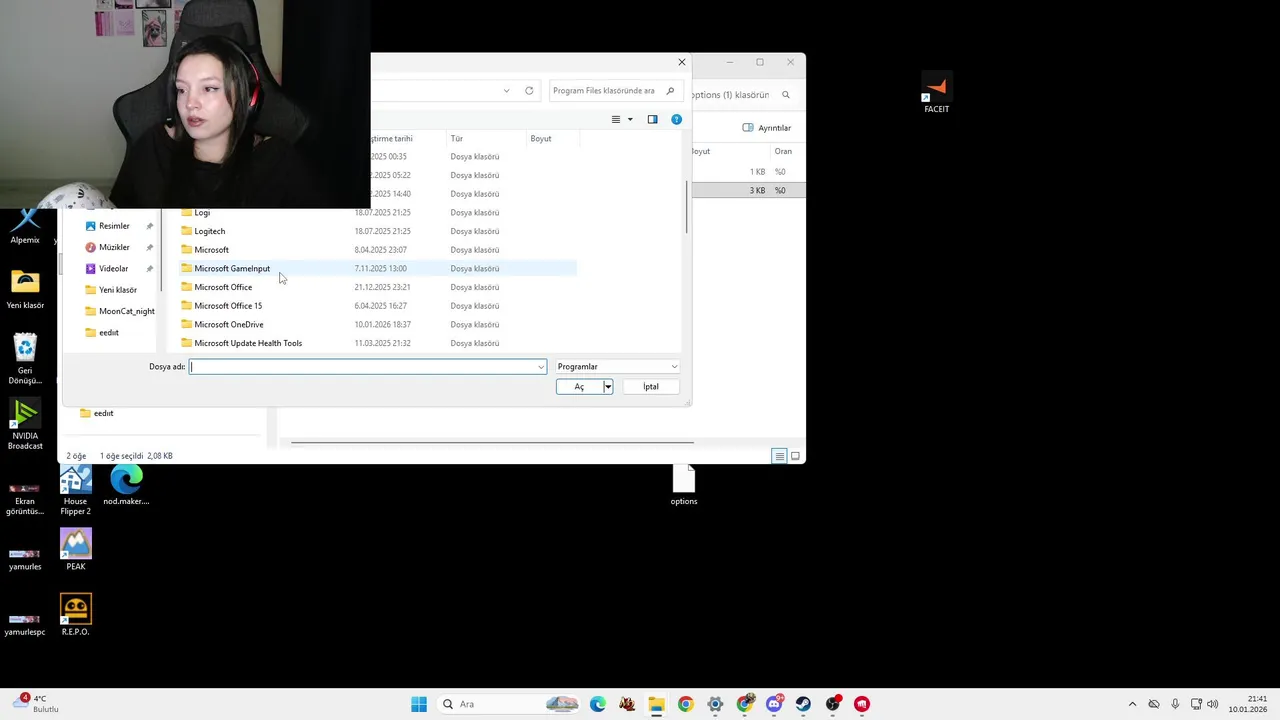1280x720 pixels.
Task: Open Yeni klasör in the dialog sidebar
Action: 117,290
